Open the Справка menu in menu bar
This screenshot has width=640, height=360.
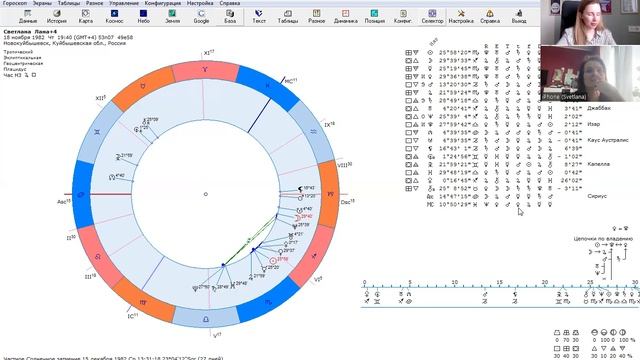229,3
